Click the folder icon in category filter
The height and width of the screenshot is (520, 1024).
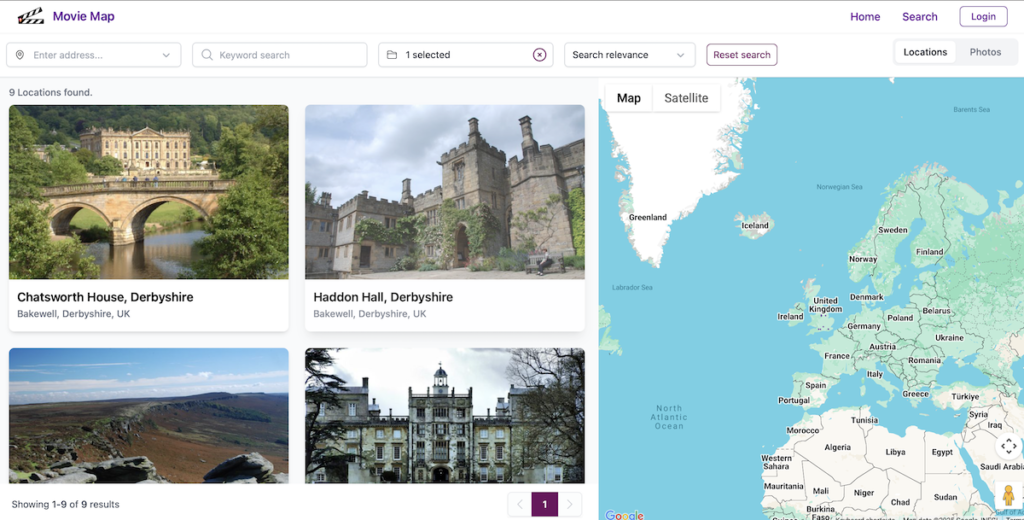click(x=392, y=55)
